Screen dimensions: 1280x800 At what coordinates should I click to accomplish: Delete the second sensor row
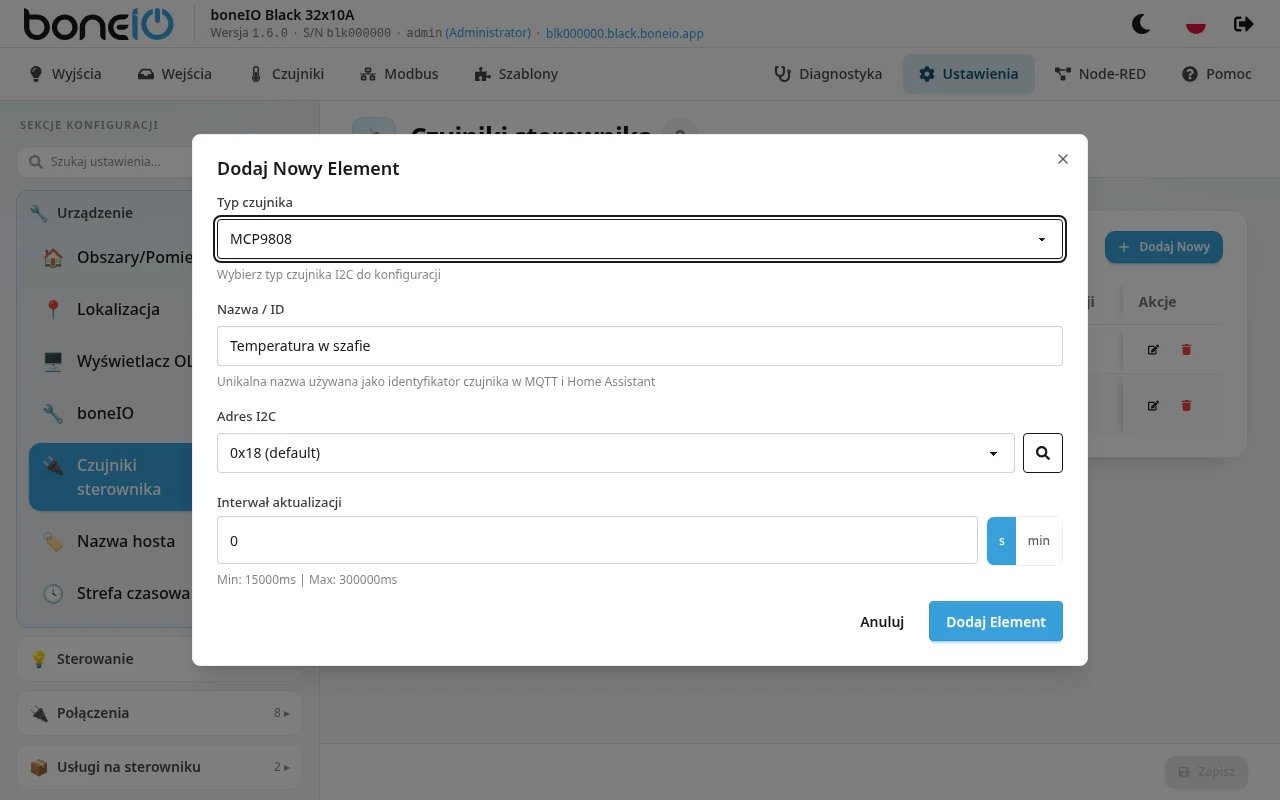1187,405
